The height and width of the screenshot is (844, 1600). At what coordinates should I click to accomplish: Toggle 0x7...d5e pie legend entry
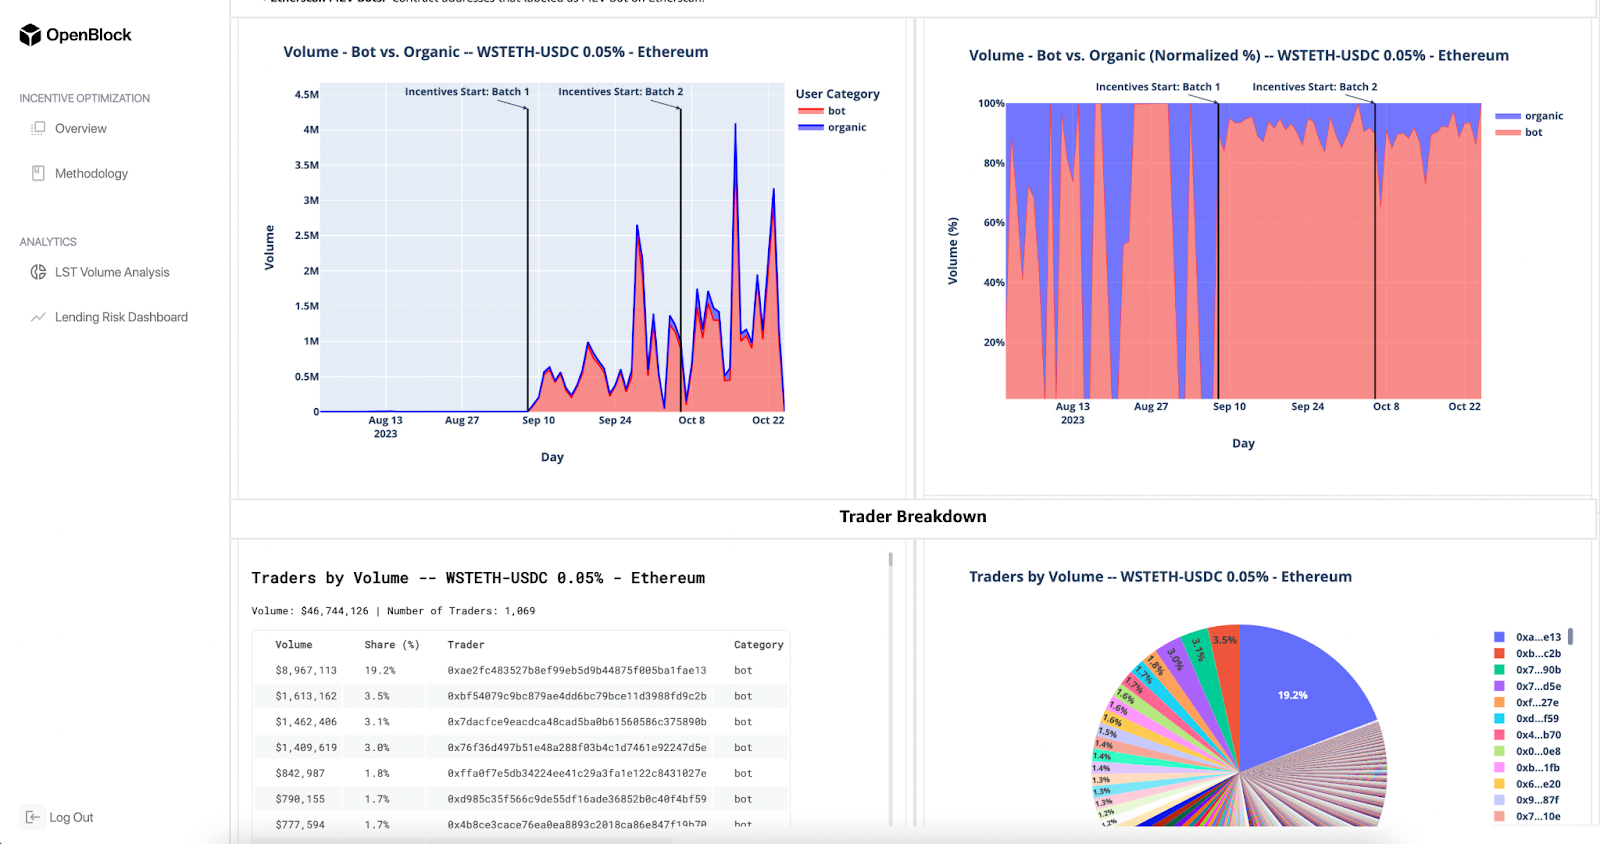[x=1527, y=686]
